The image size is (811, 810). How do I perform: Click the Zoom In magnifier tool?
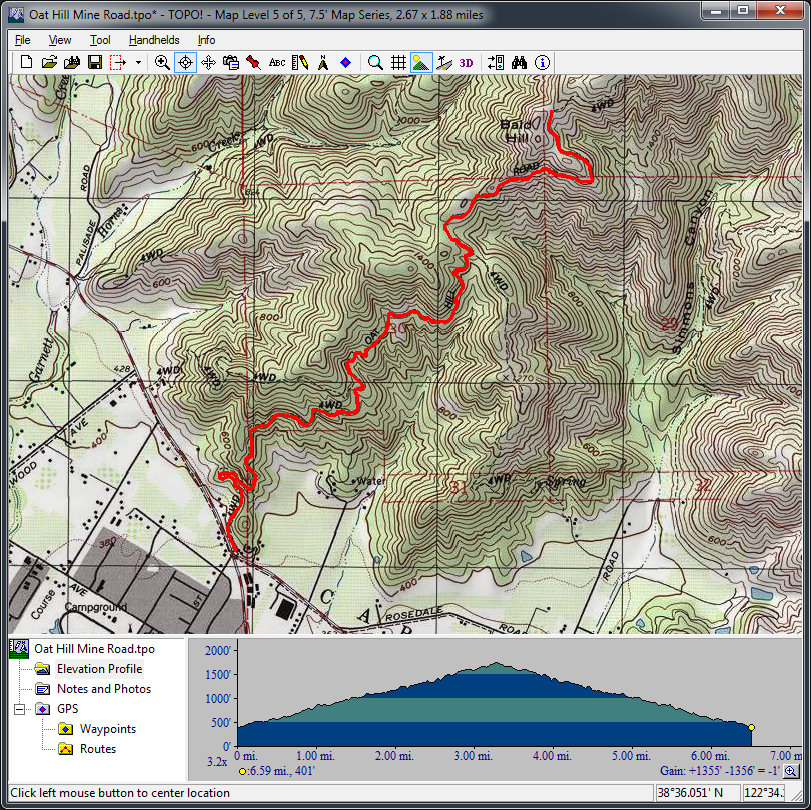tap(162, 62)
